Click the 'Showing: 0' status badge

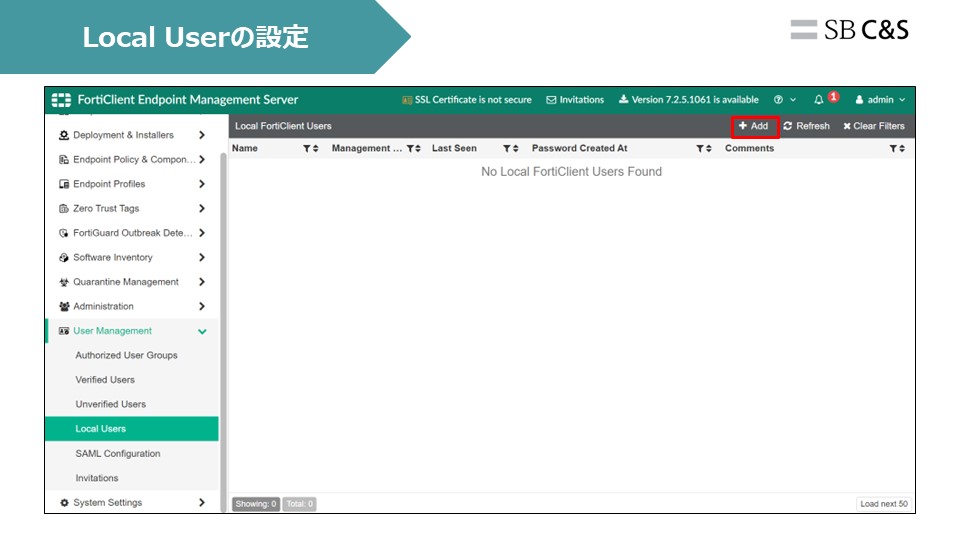(x=256, y=504)
